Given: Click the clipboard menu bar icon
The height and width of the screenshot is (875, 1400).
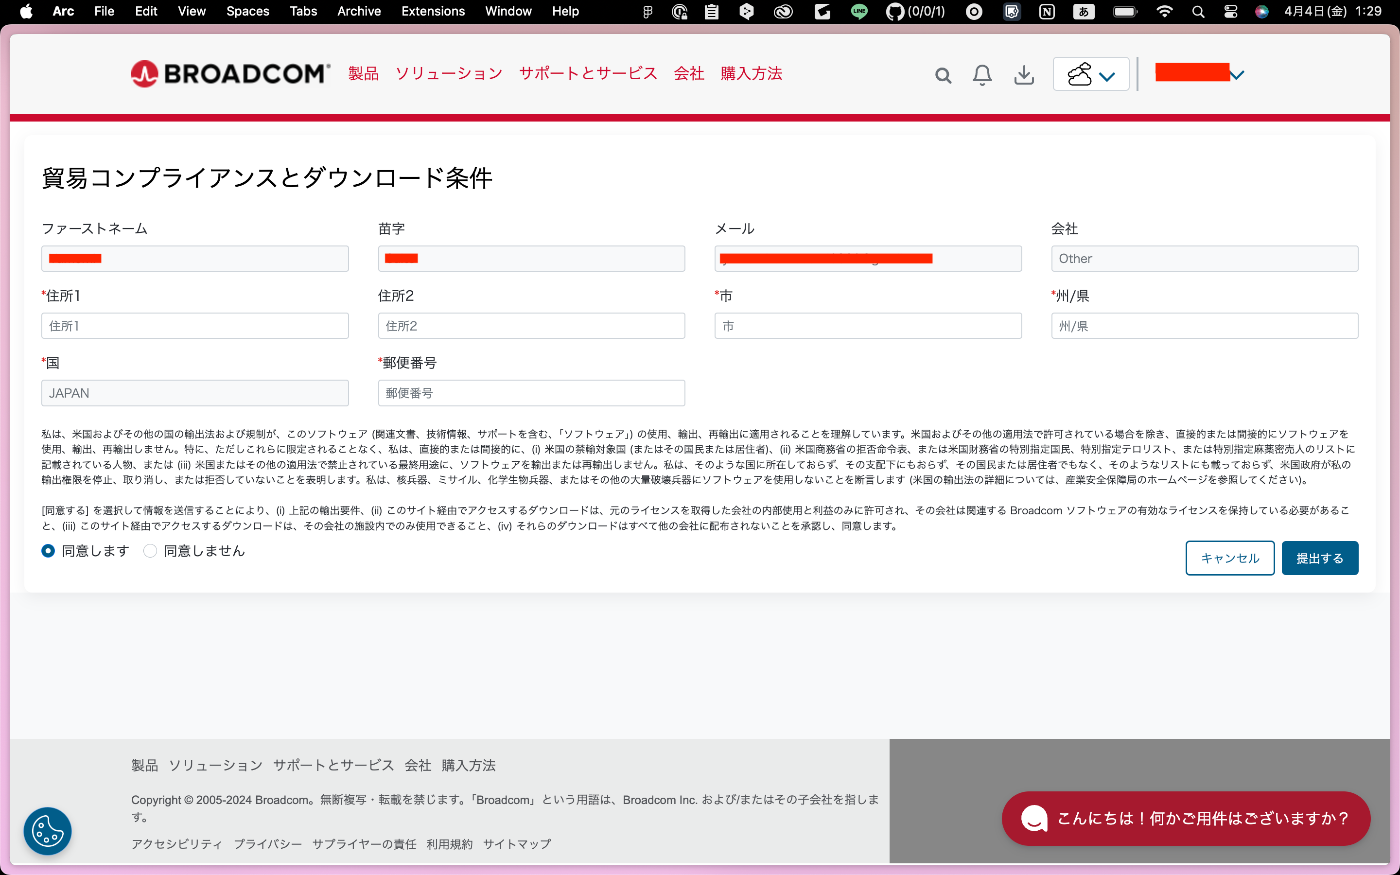Looking at the screenshot, I should (x=711, y=11).
